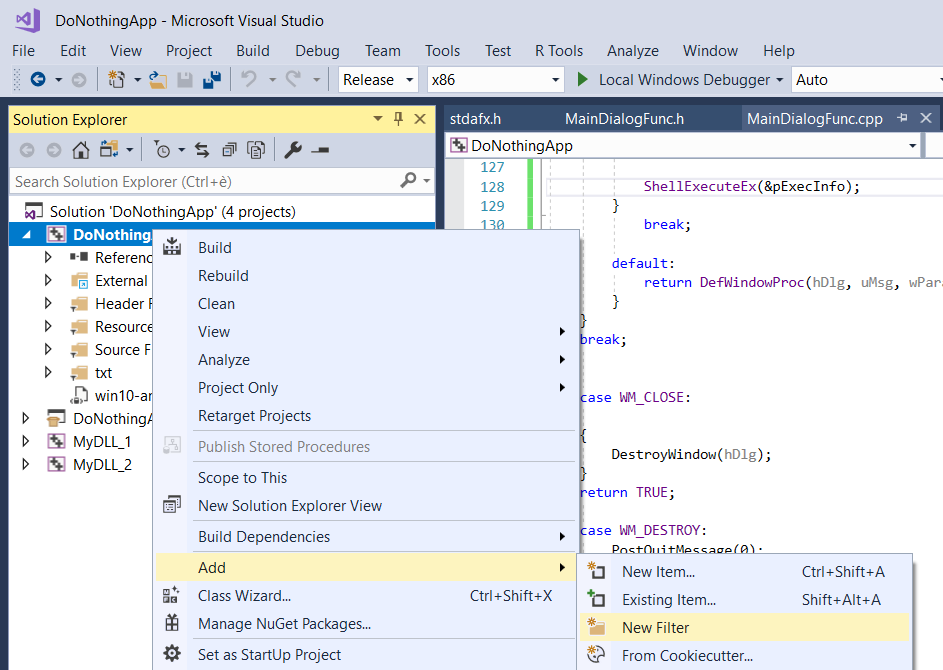Open Properties wrench icon in Solution Explorer
The image size is (943, 670).
(293, 150)
